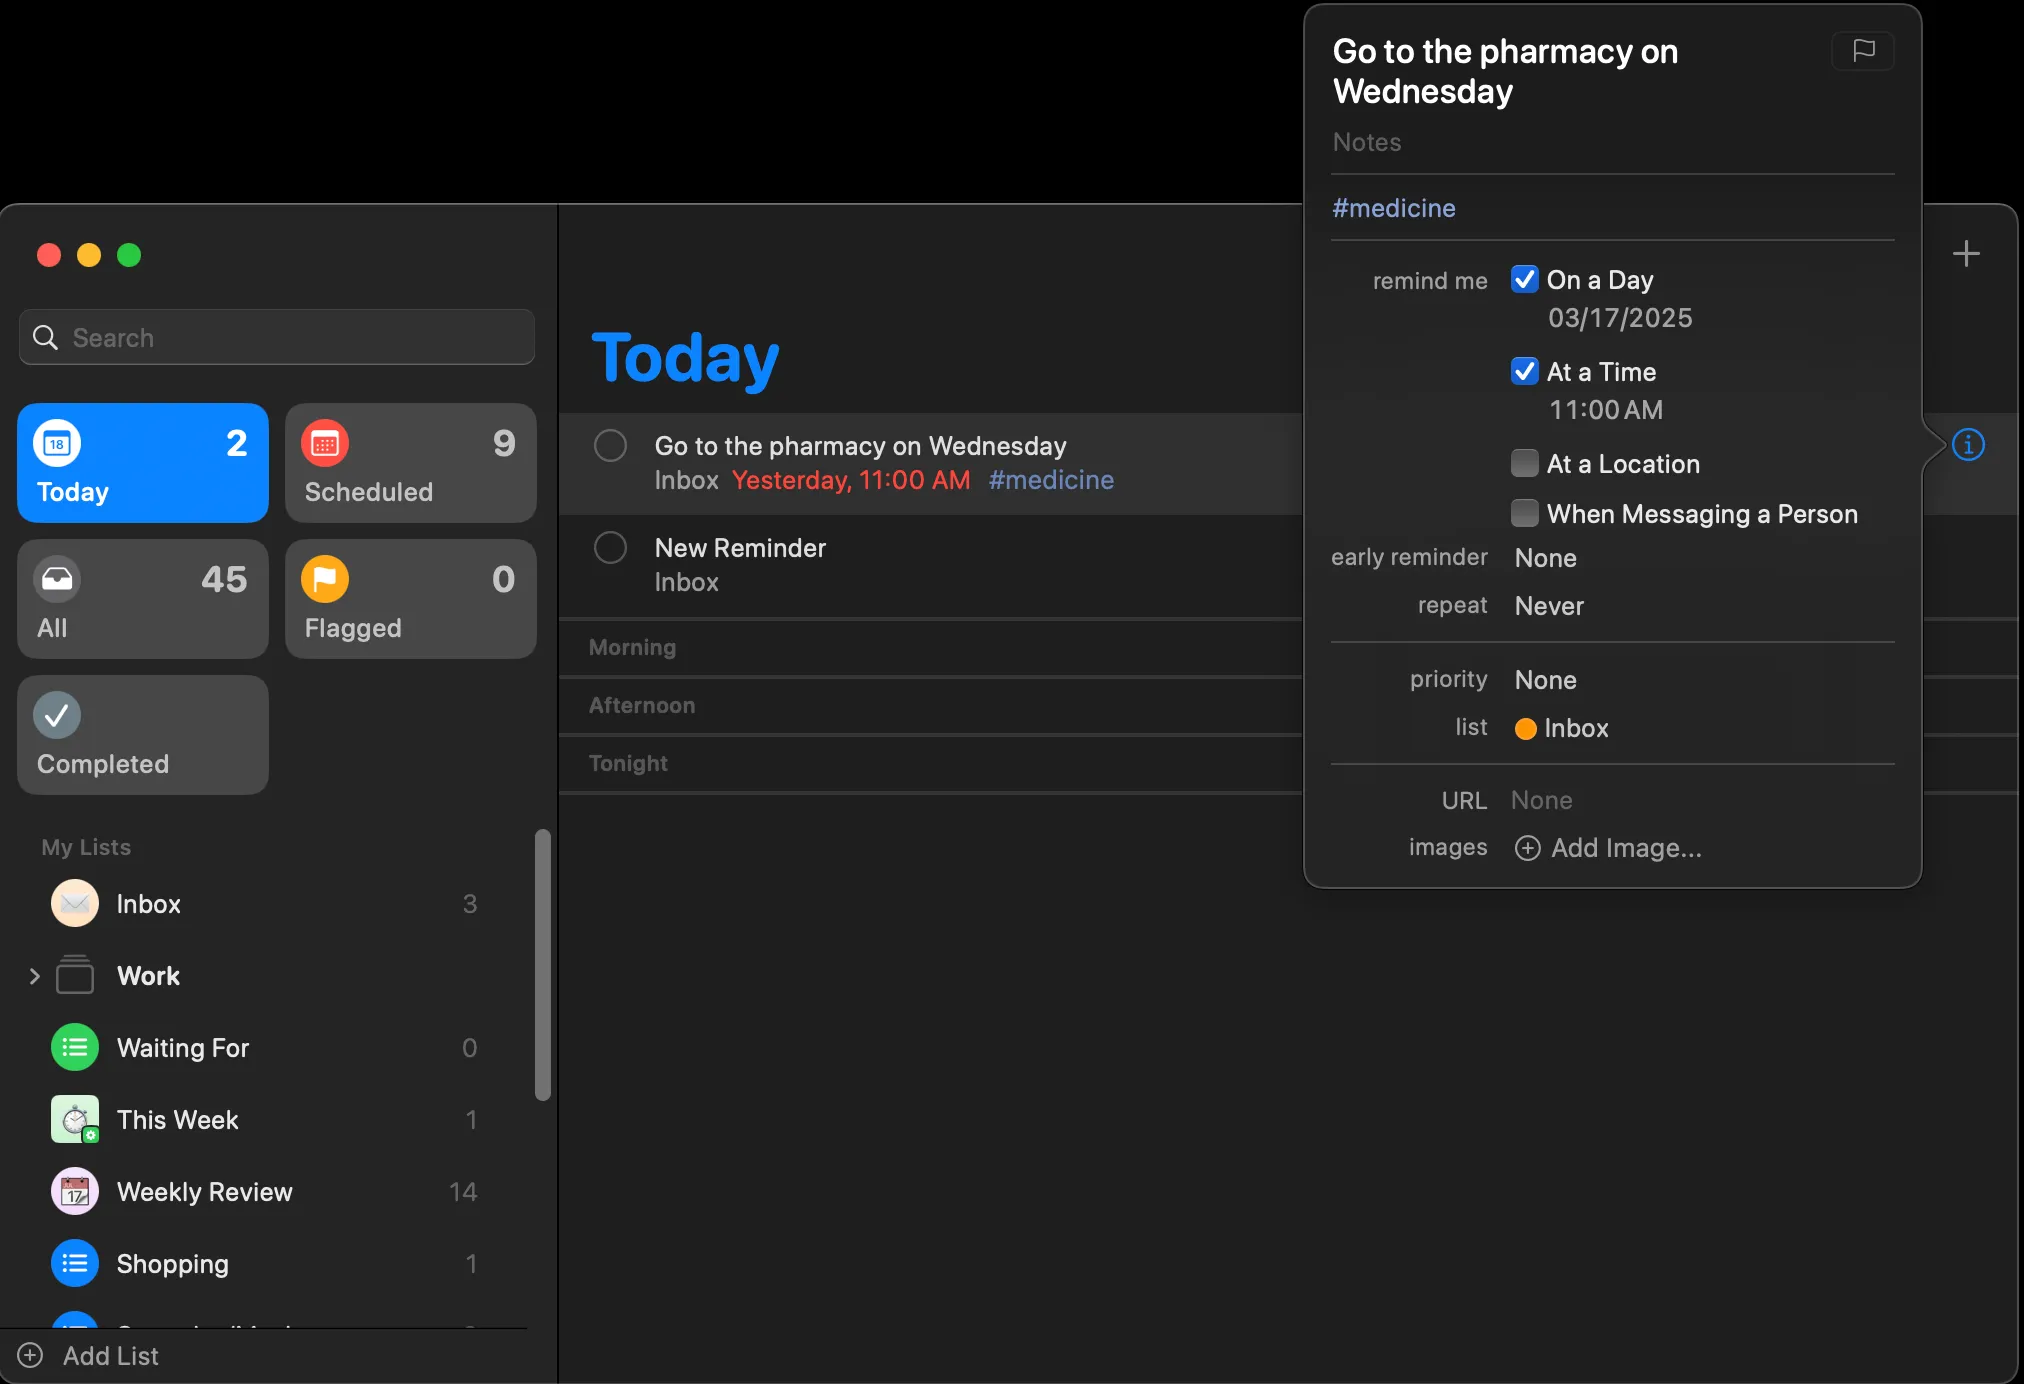Open the Flagged smart list
The image size is (2024, 1384).
[410, 599]
